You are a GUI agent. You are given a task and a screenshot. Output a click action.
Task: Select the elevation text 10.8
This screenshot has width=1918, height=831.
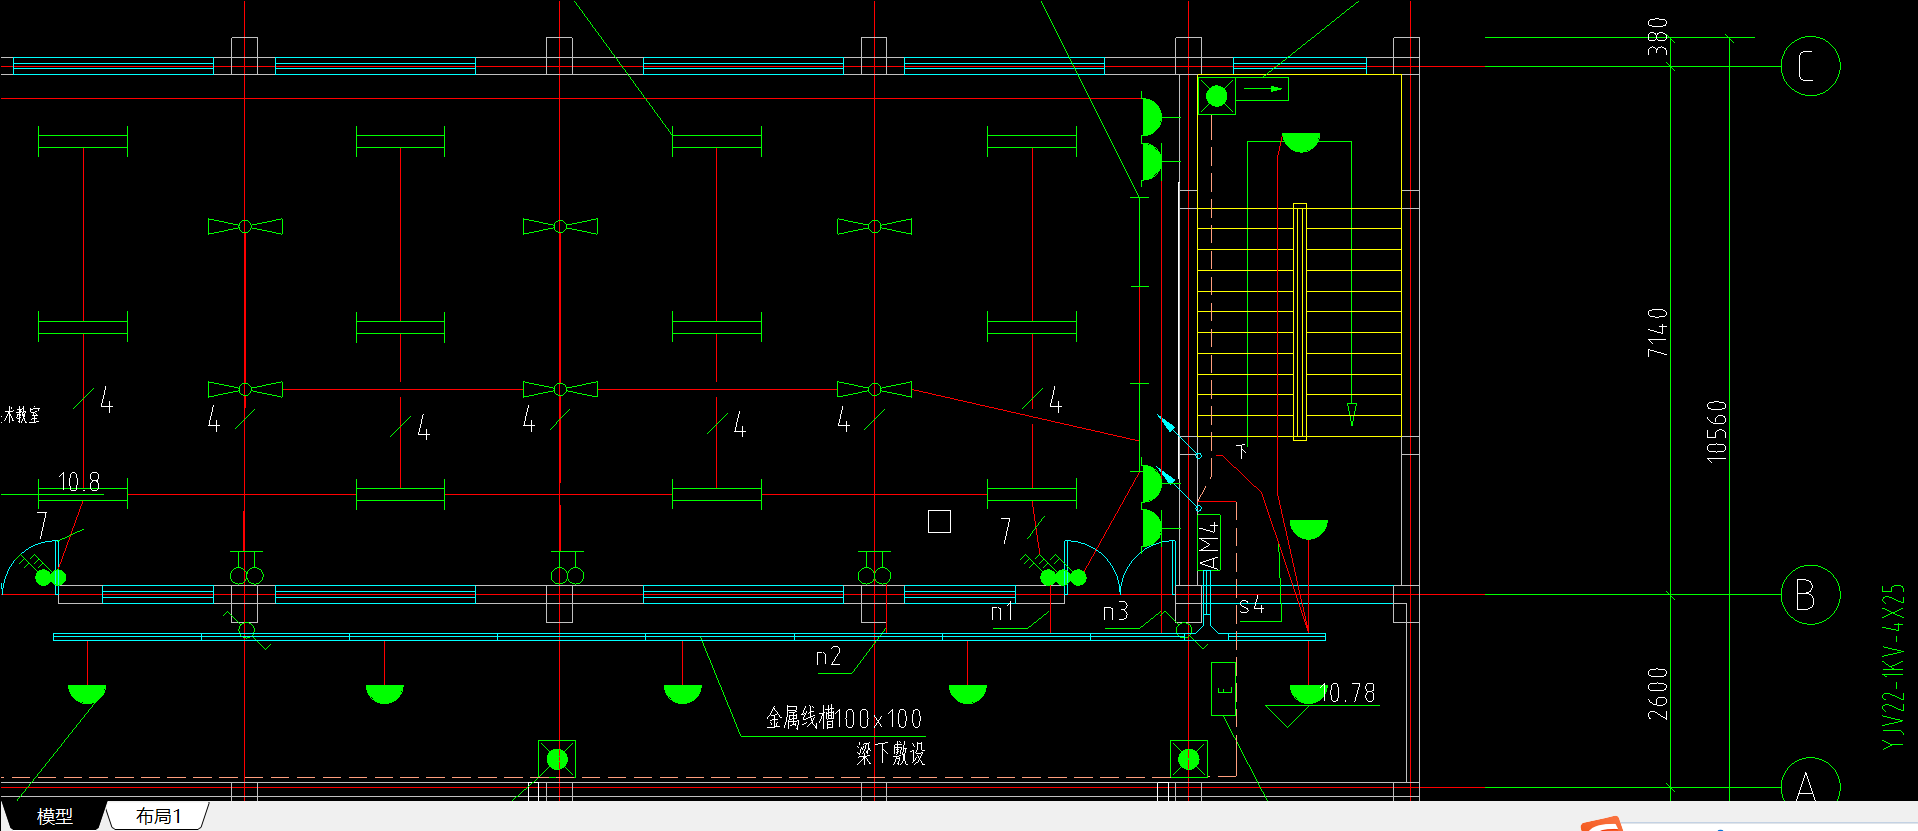79,482
